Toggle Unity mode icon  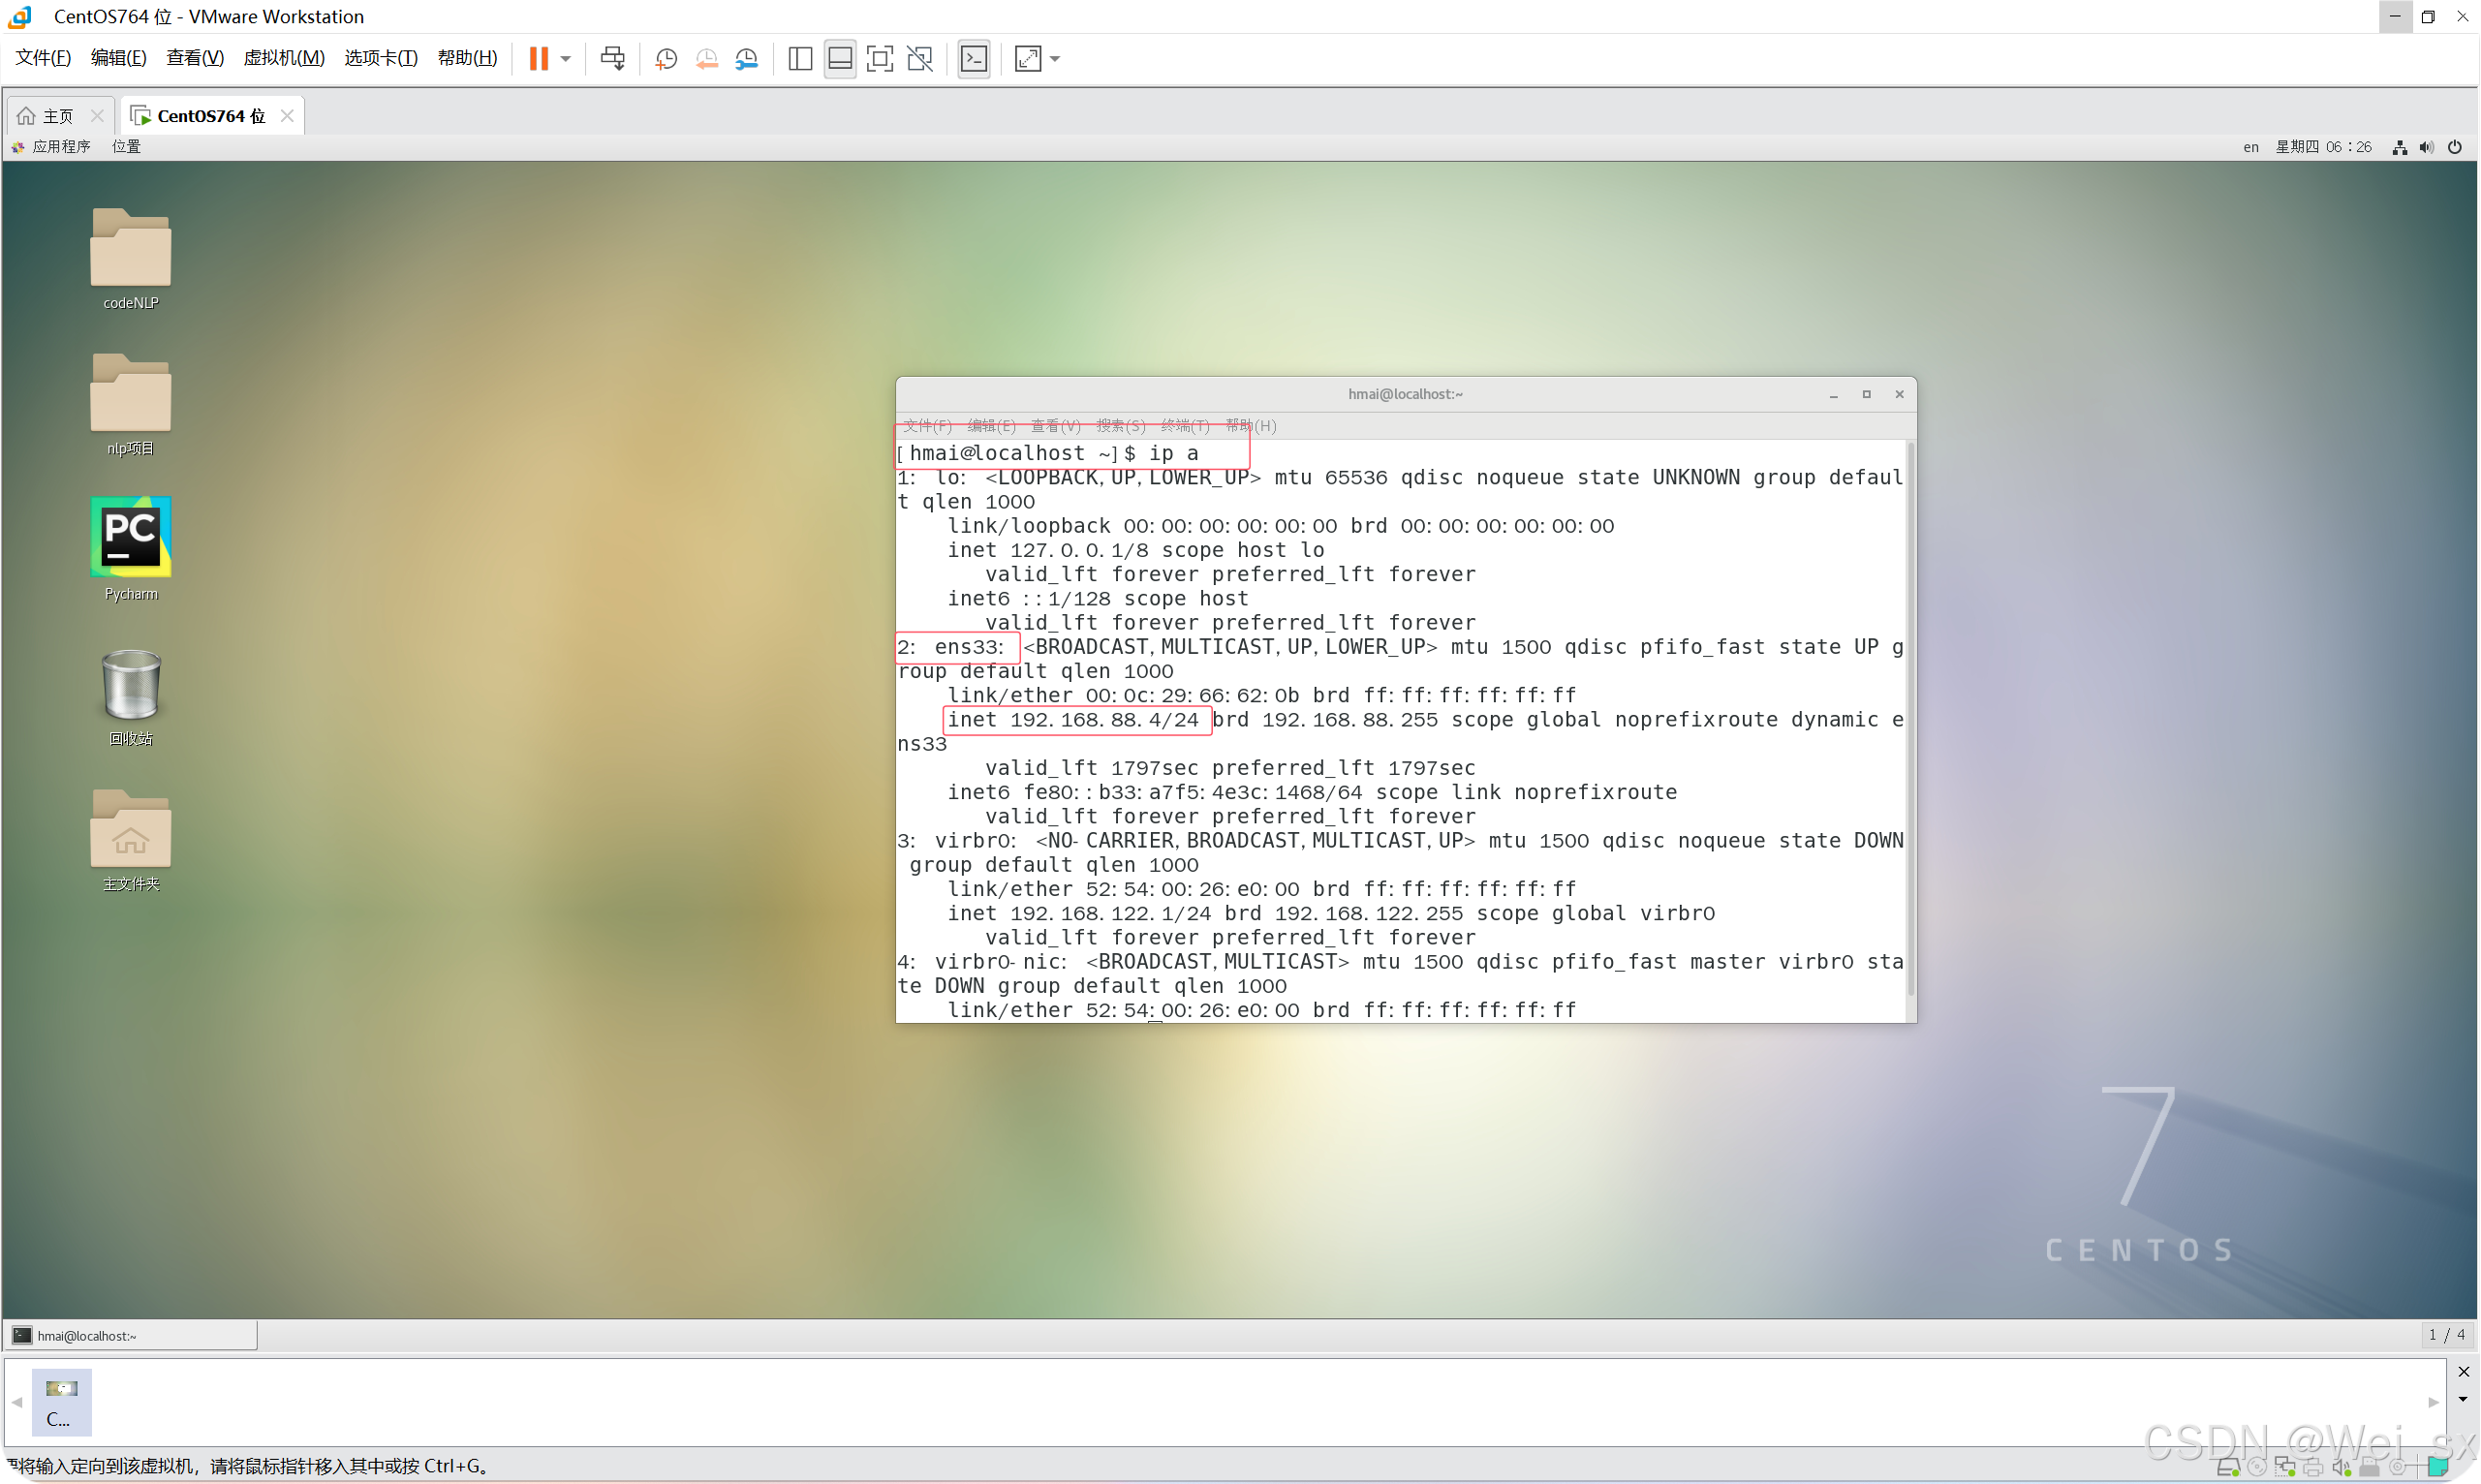[x=919, y=58]
